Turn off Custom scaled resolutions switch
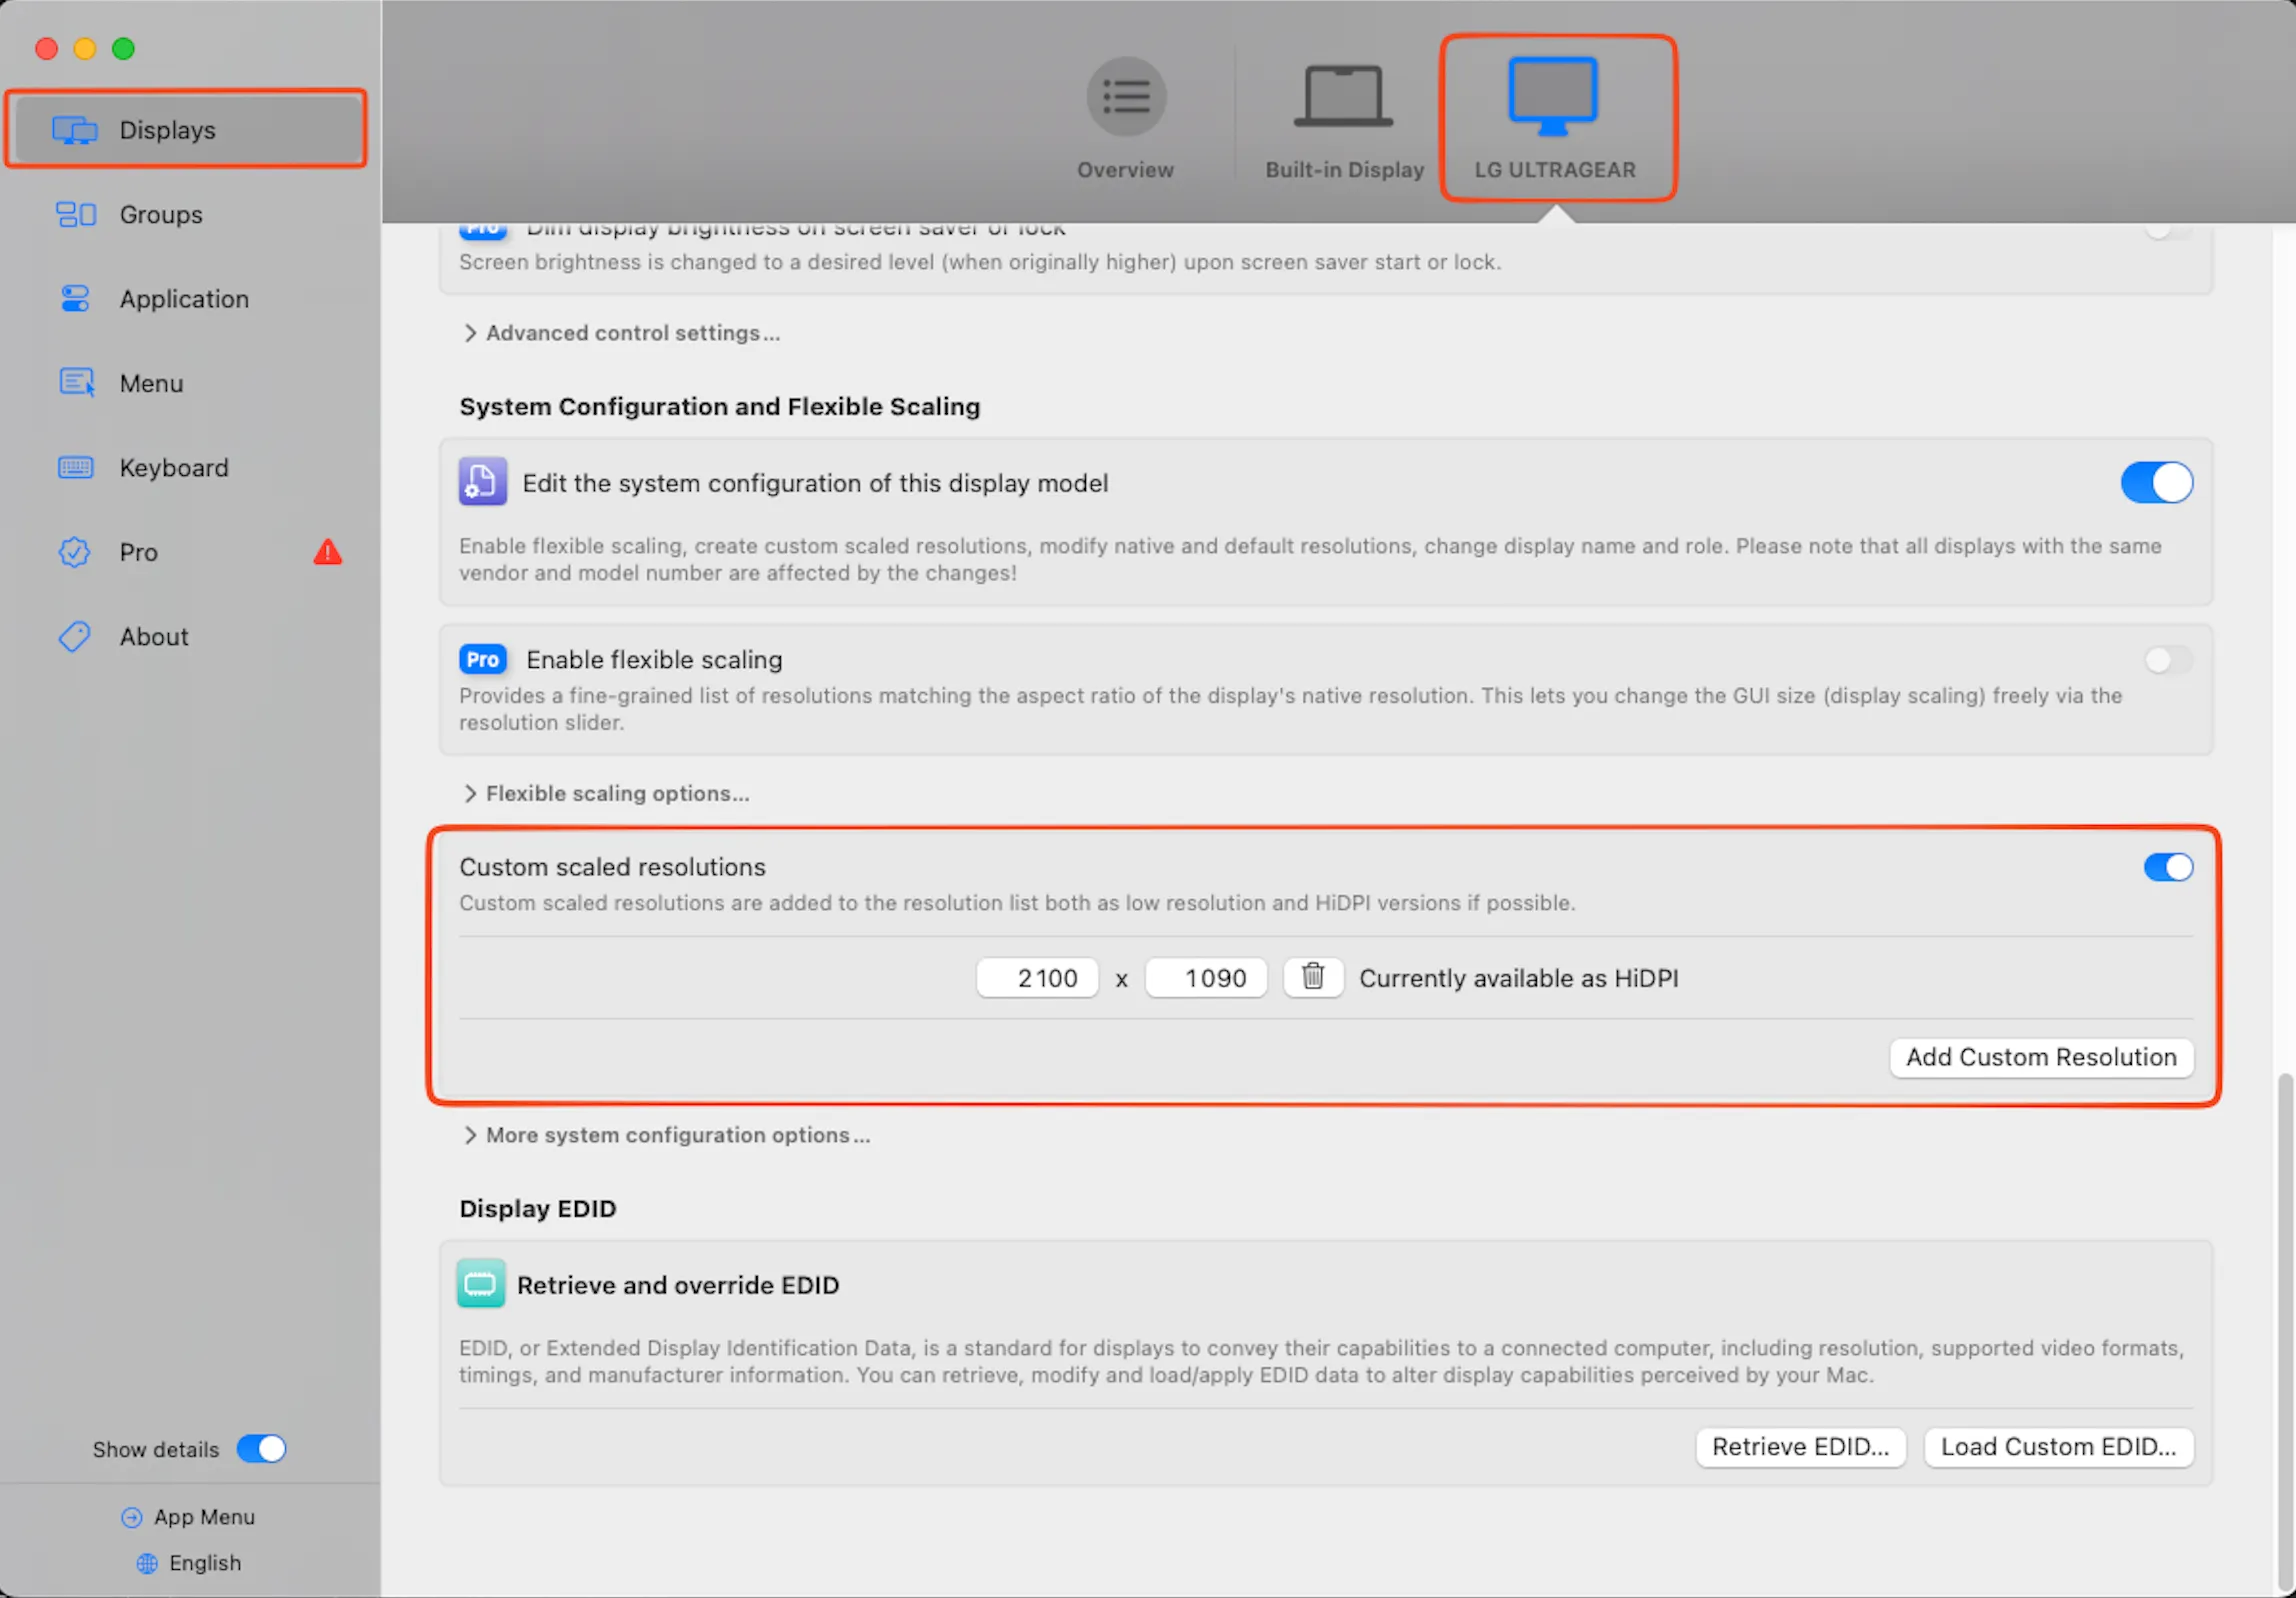Image resolution: width=2296 pixels, height=1598 pixels. (2167, 867)
